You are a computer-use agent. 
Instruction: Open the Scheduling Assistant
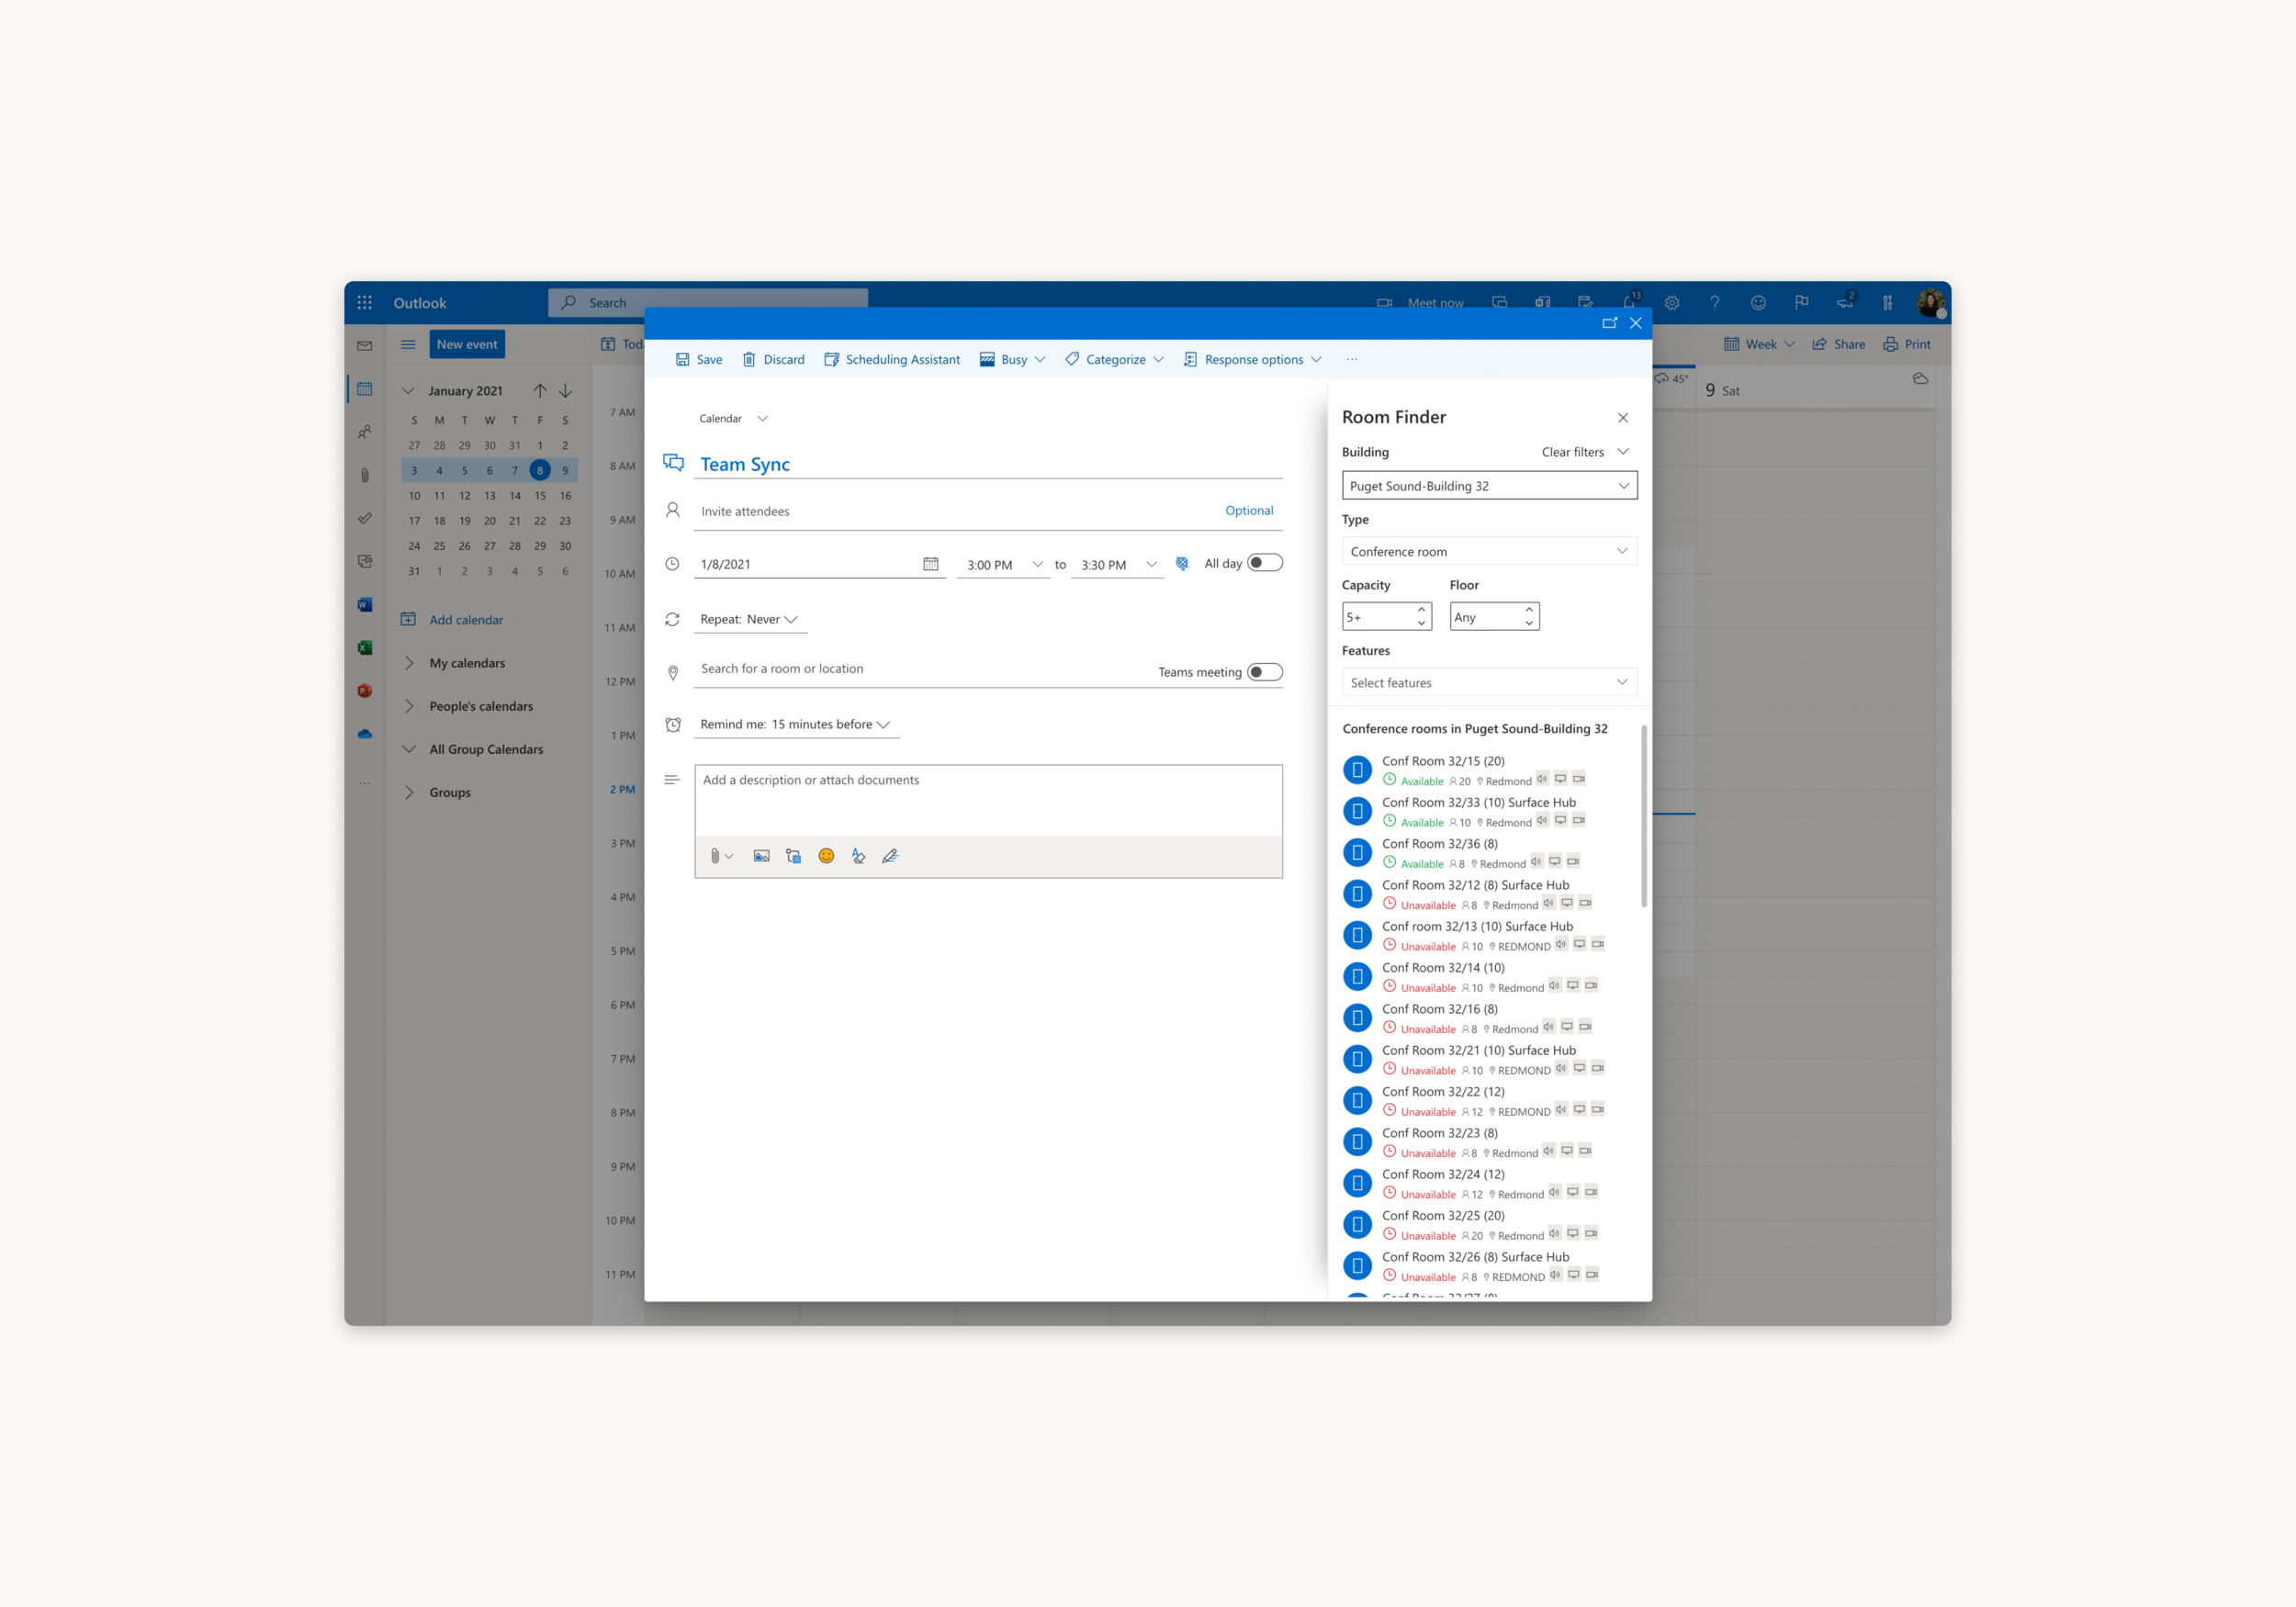892,359
